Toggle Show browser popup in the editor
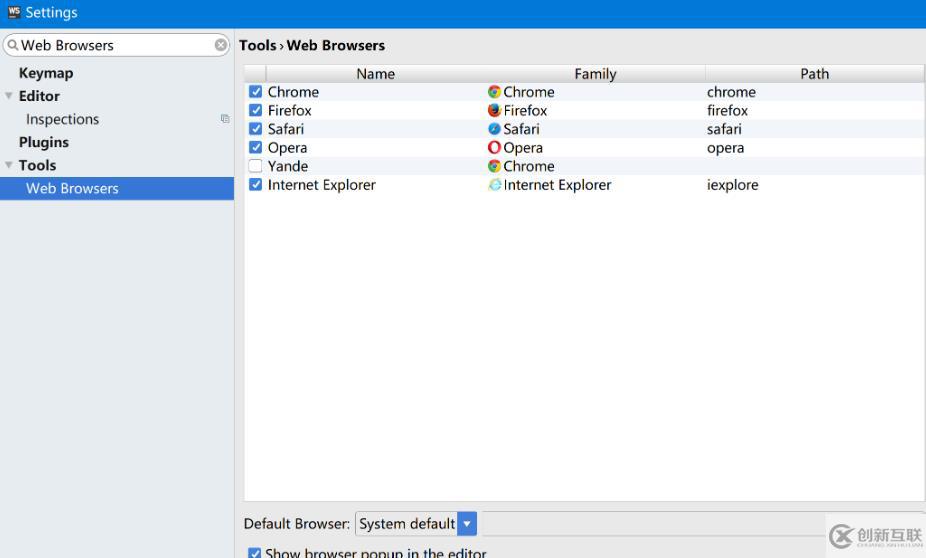This screenshot has height=558, width=926. pyautogui.click(x=255, y=553)
